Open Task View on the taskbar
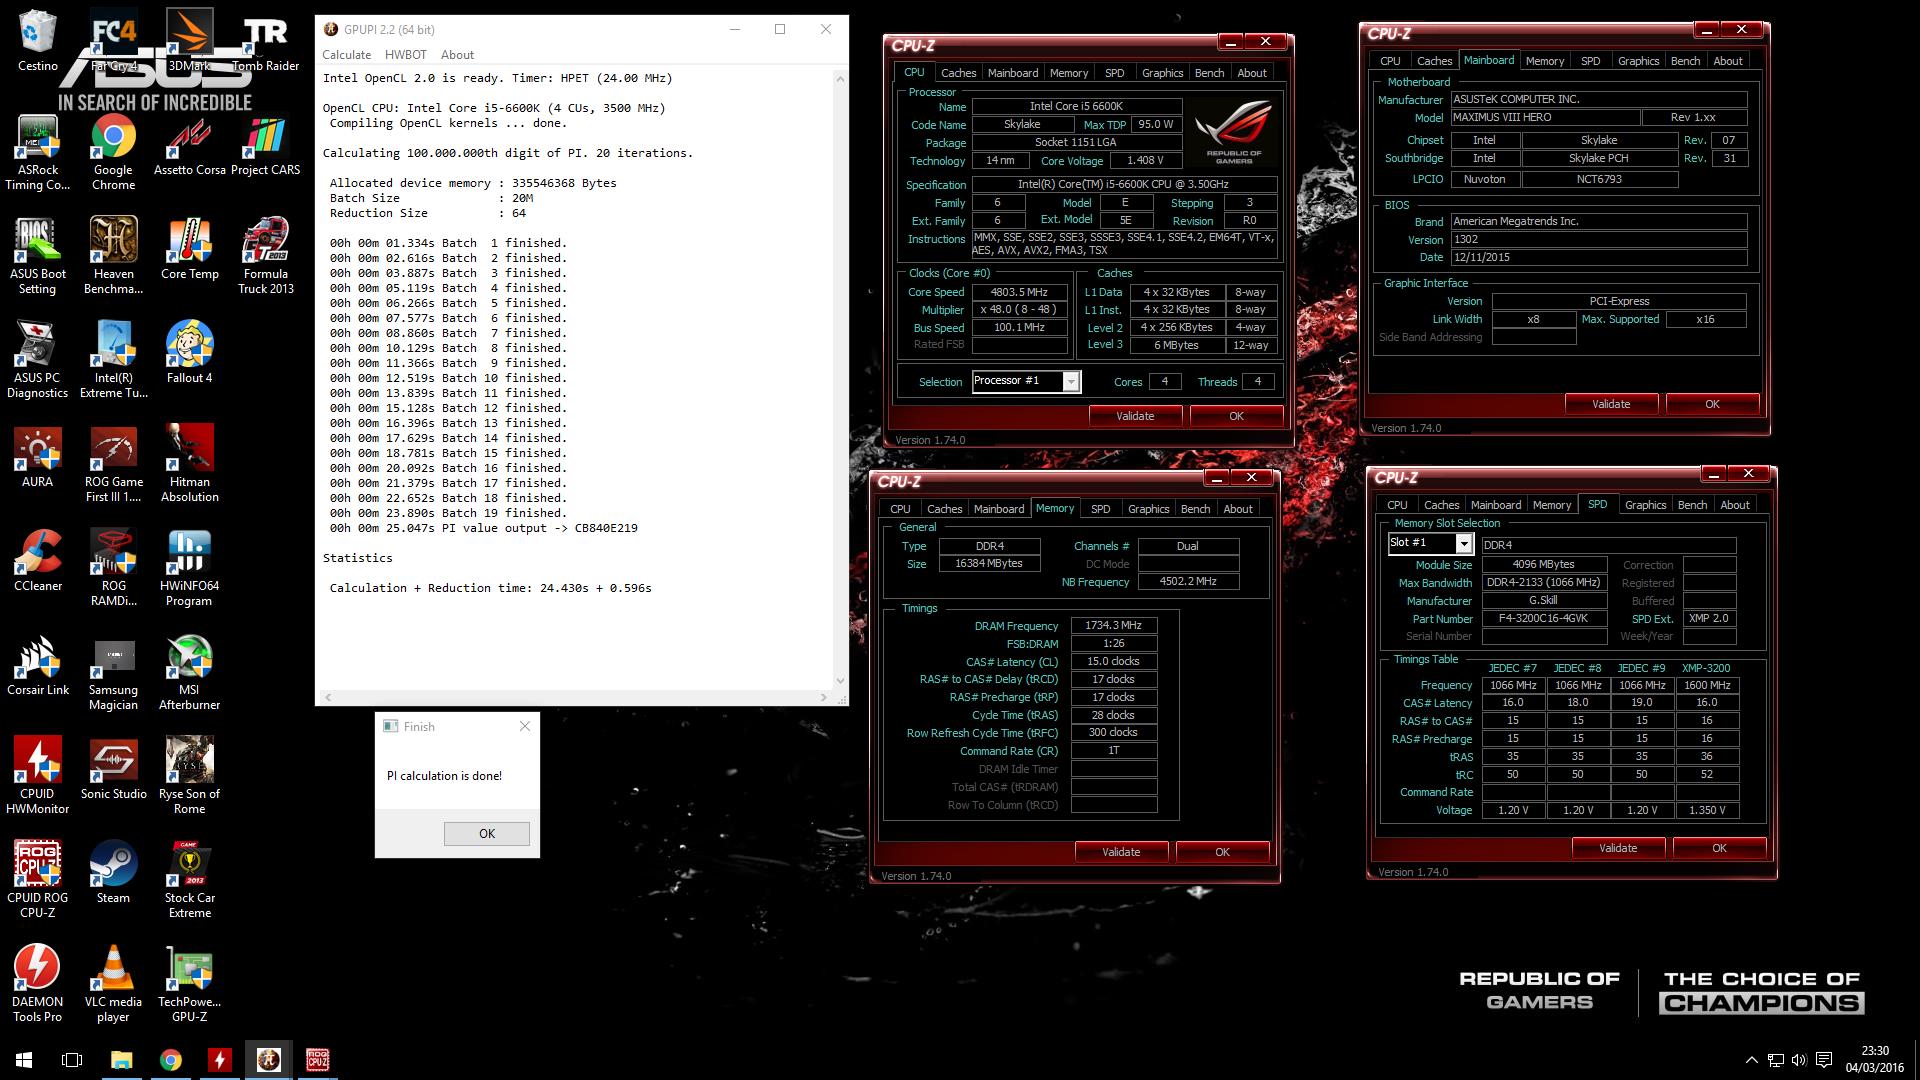This screenshot has height=1080, width=1920. tap(72, 1060)
